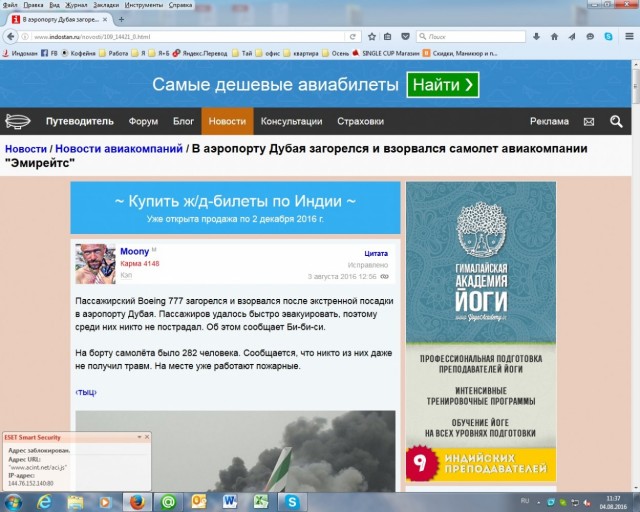Image resolution: width=640 pixels, height=512 pixels.
Task: Click the 'Цитата' quote link
Action: coord(376,254)
